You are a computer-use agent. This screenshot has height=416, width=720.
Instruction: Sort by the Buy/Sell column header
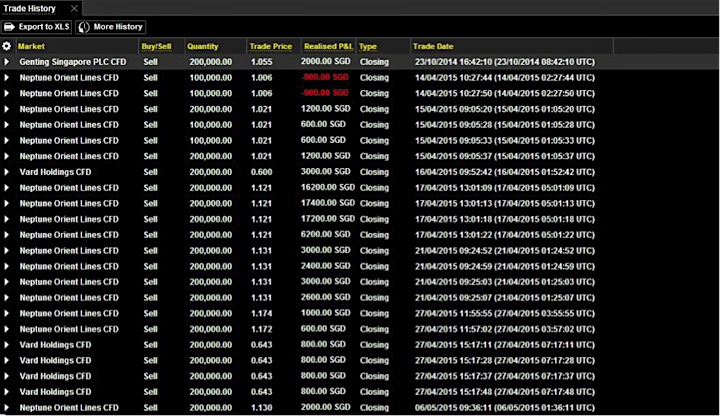156,46
